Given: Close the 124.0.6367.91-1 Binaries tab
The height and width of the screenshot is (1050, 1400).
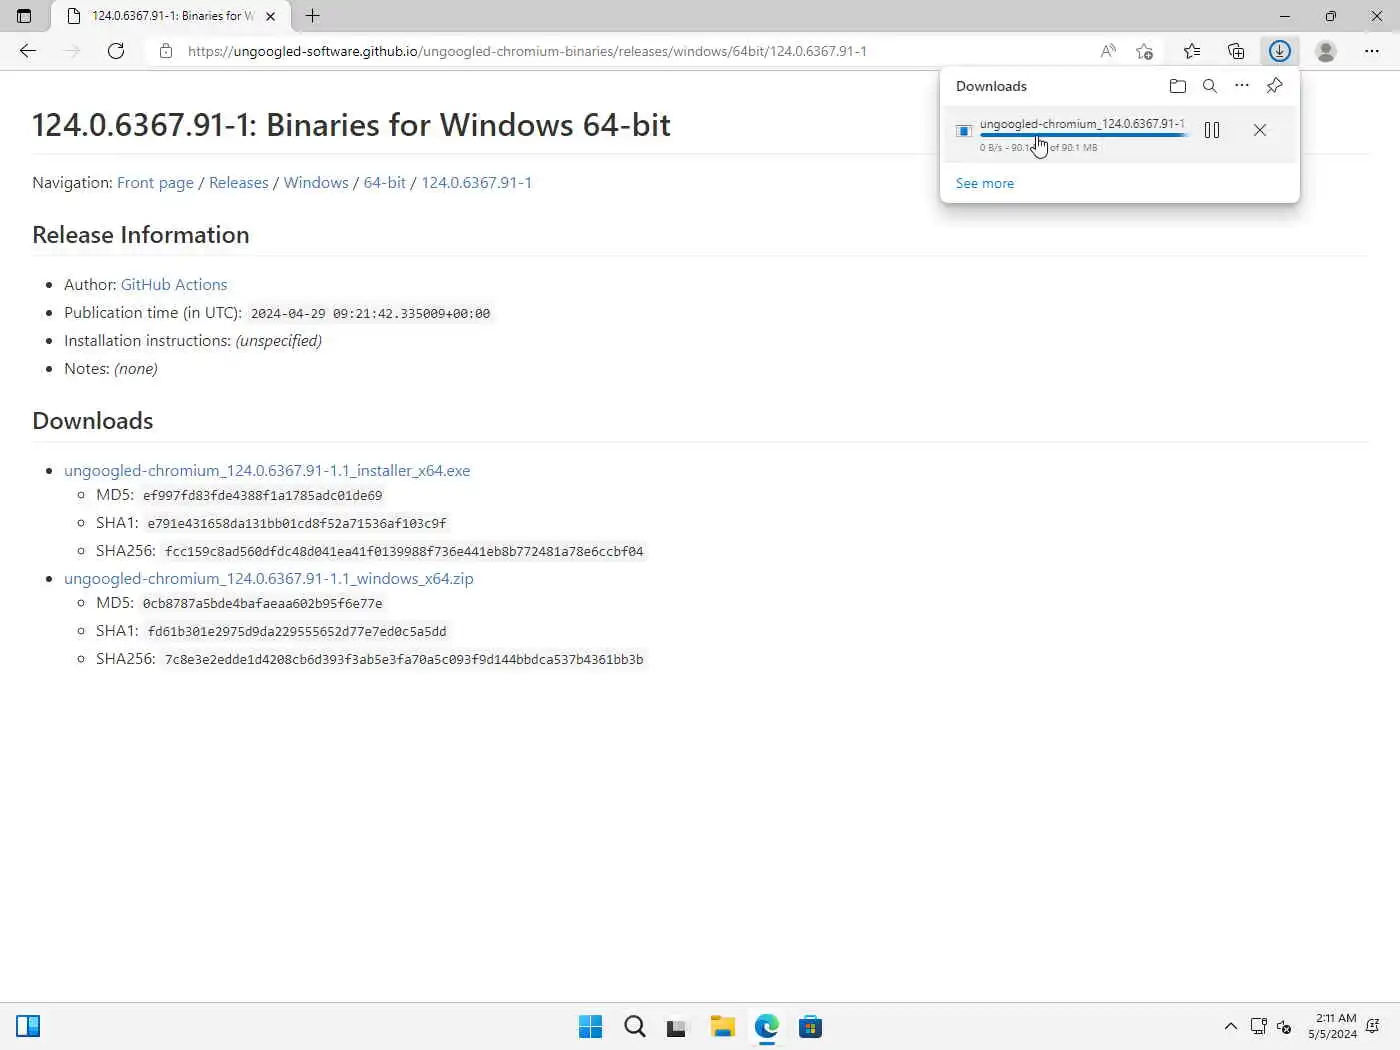Looking at the screenshot, I should point(270,16).
